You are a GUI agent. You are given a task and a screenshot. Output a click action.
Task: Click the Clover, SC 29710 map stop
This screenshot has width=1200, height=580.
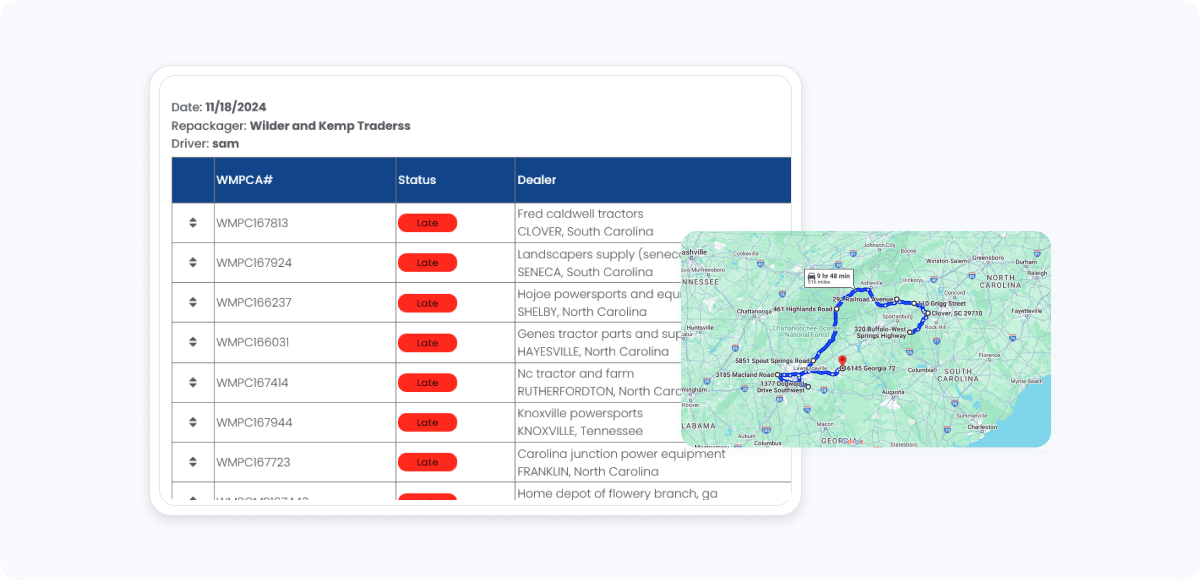coord(953,313)
